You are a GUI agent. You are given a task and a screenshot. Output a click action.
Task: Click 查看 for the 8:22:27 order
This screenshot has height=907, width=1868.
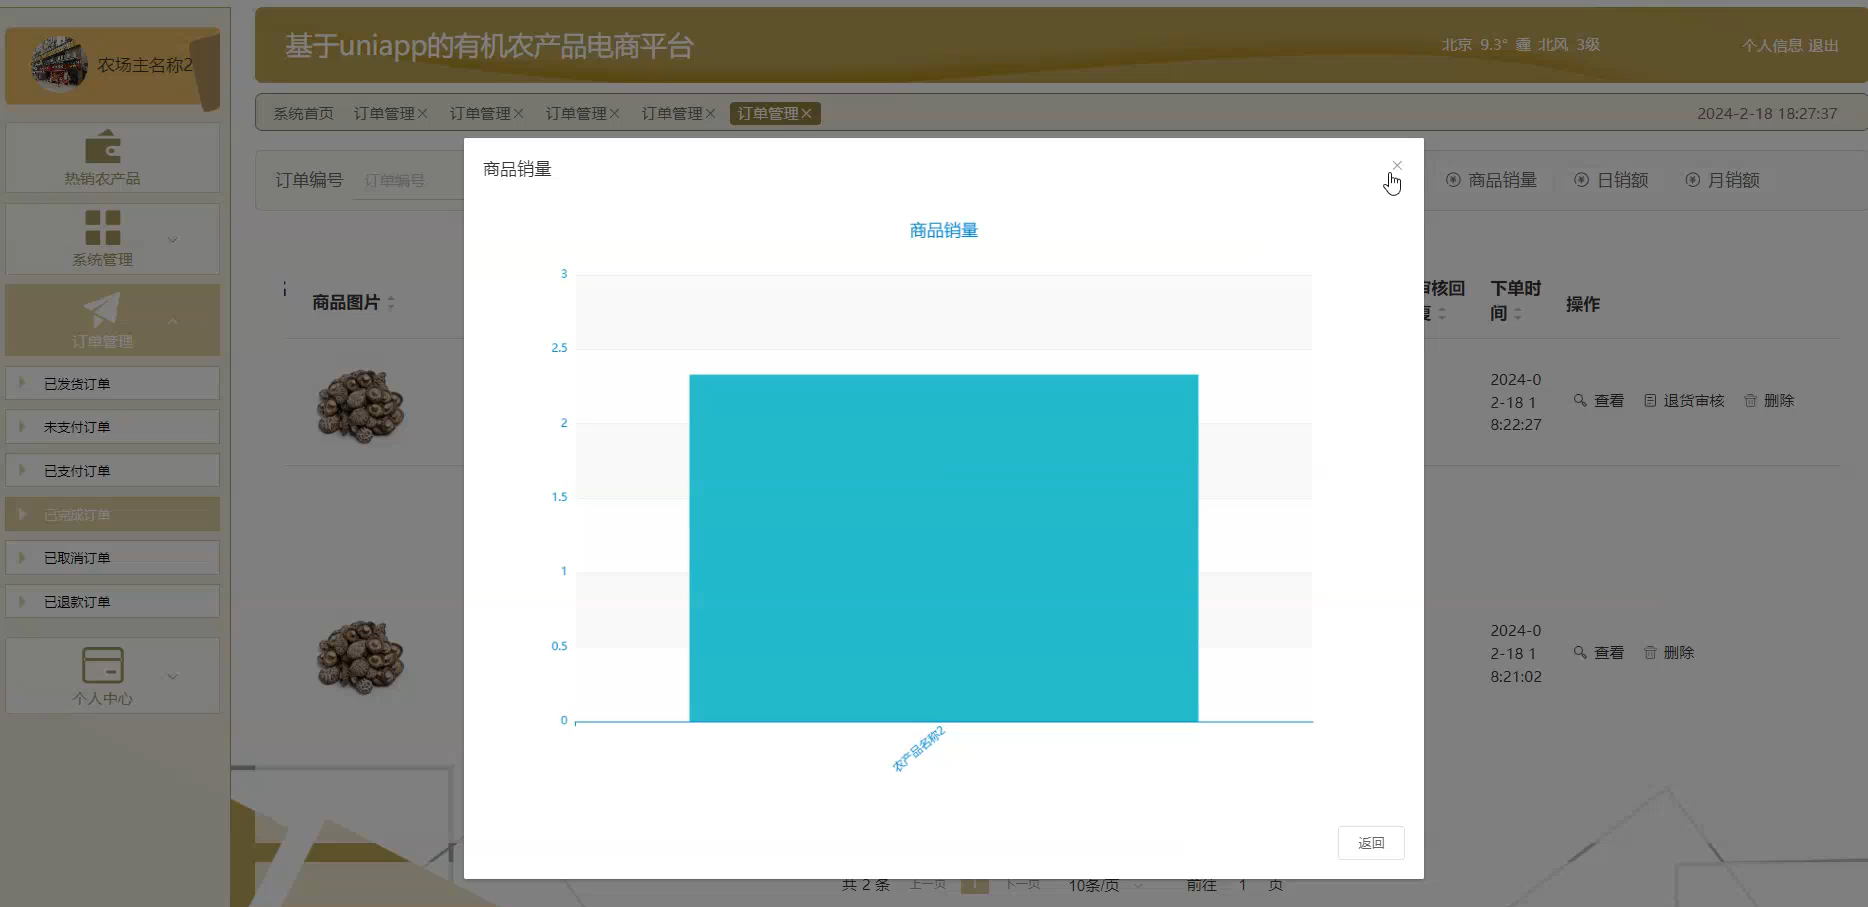click(1598, 401)
